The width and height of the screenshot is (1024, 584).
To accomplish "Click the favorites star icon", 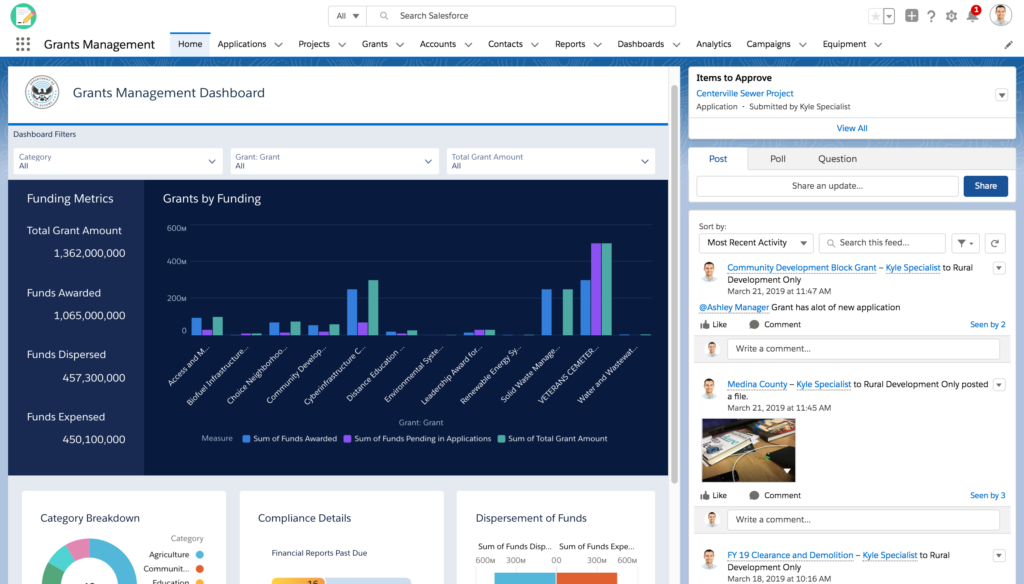I will tap(875, 16).
